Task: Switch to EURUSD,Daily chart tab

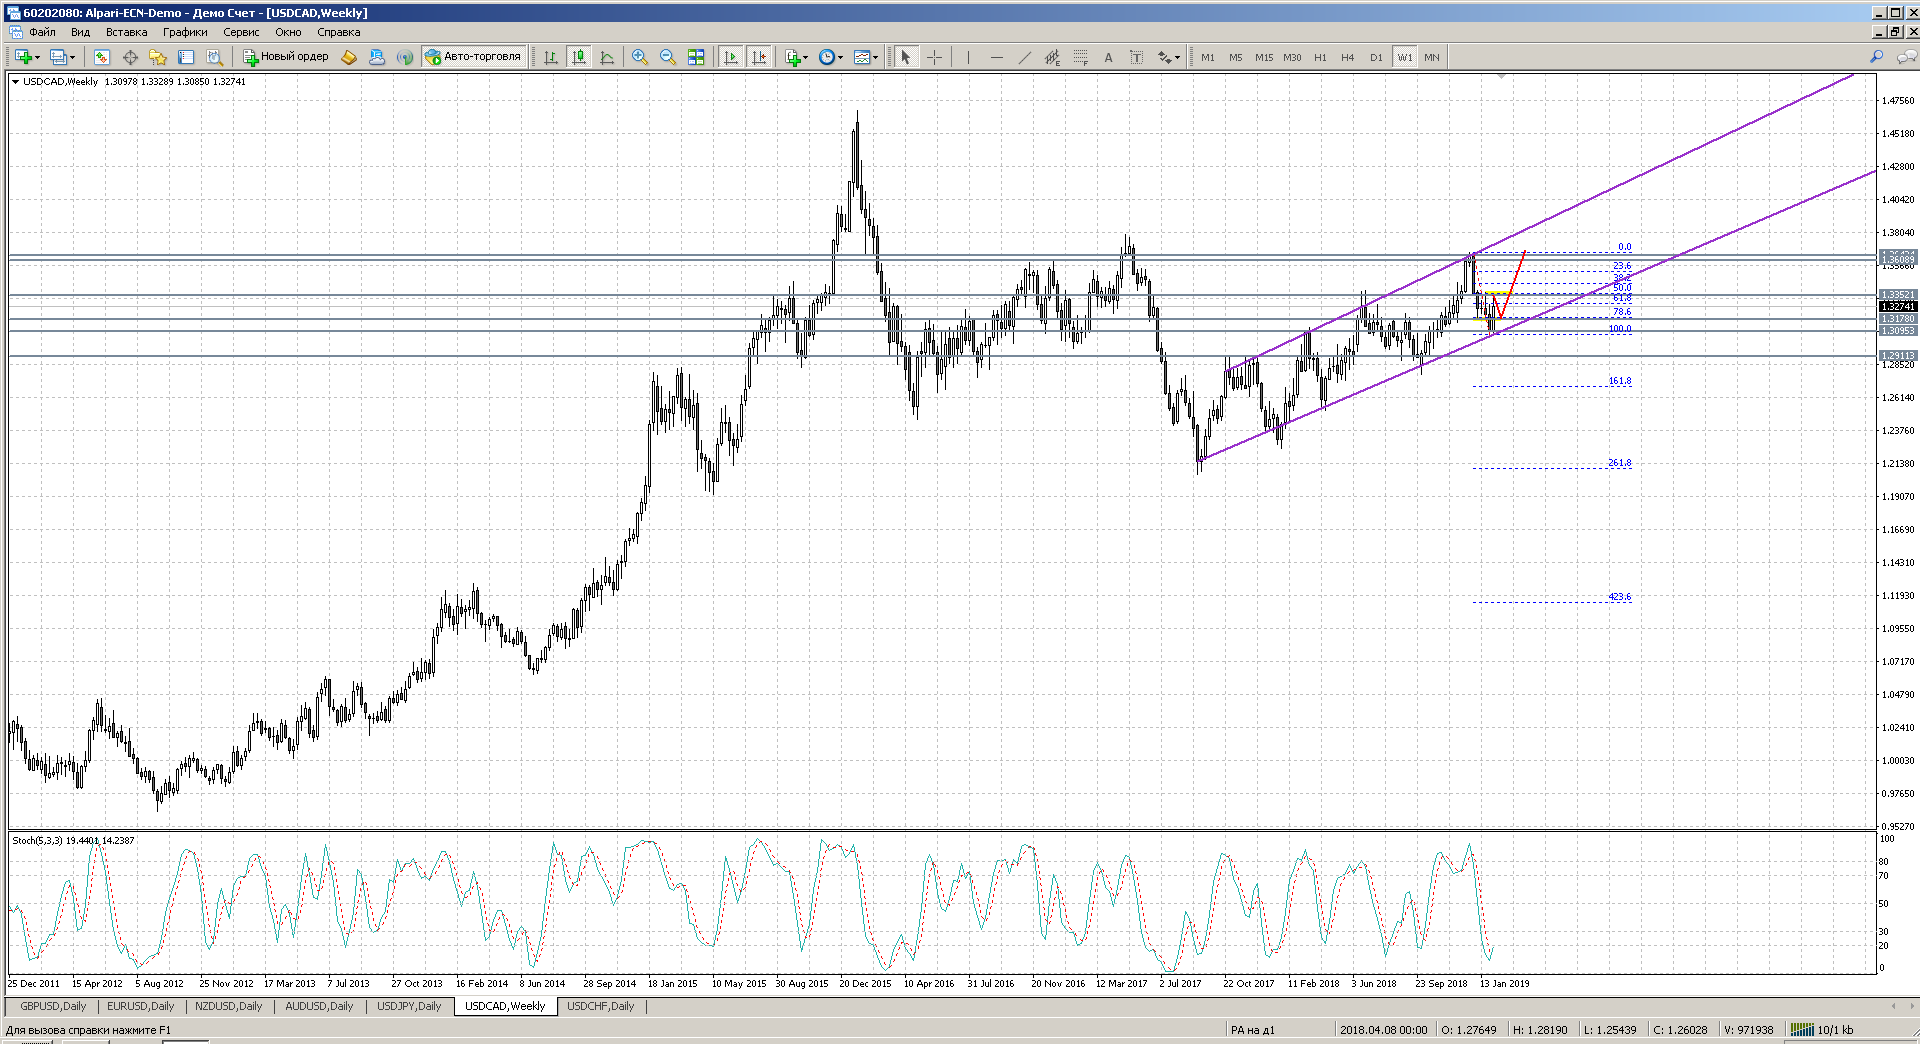Action: tap(140, 1006)
